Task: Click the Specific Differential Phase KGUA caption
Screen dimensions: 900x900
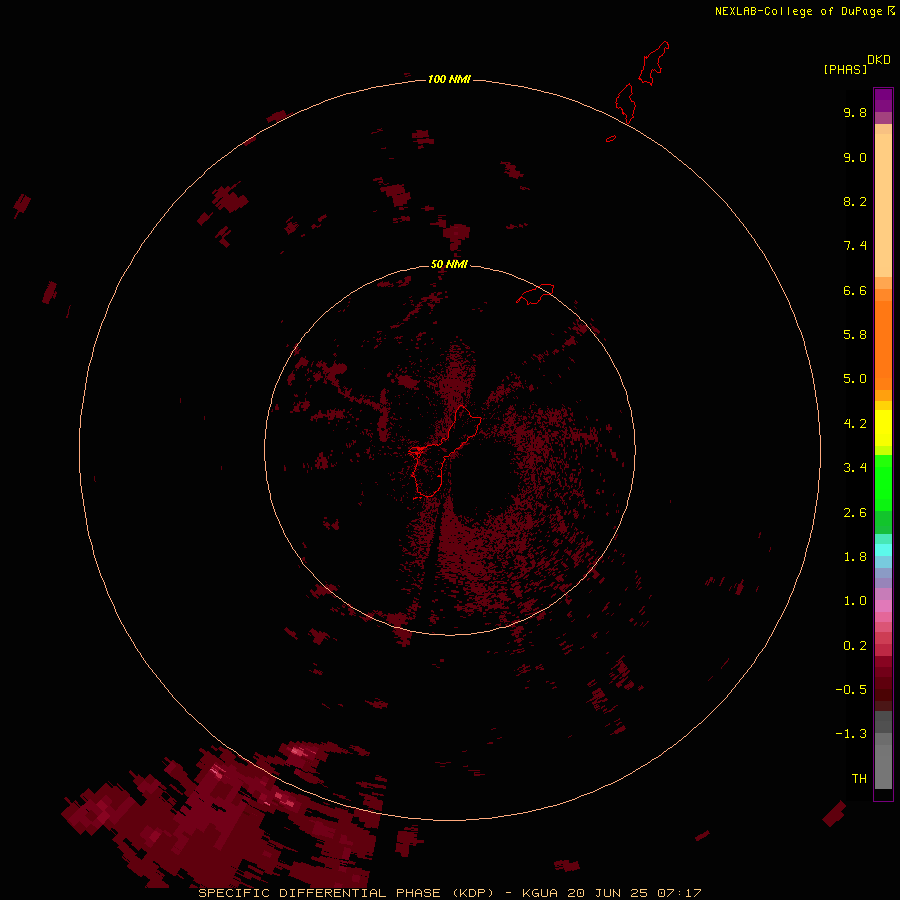Action: point(449,893)
